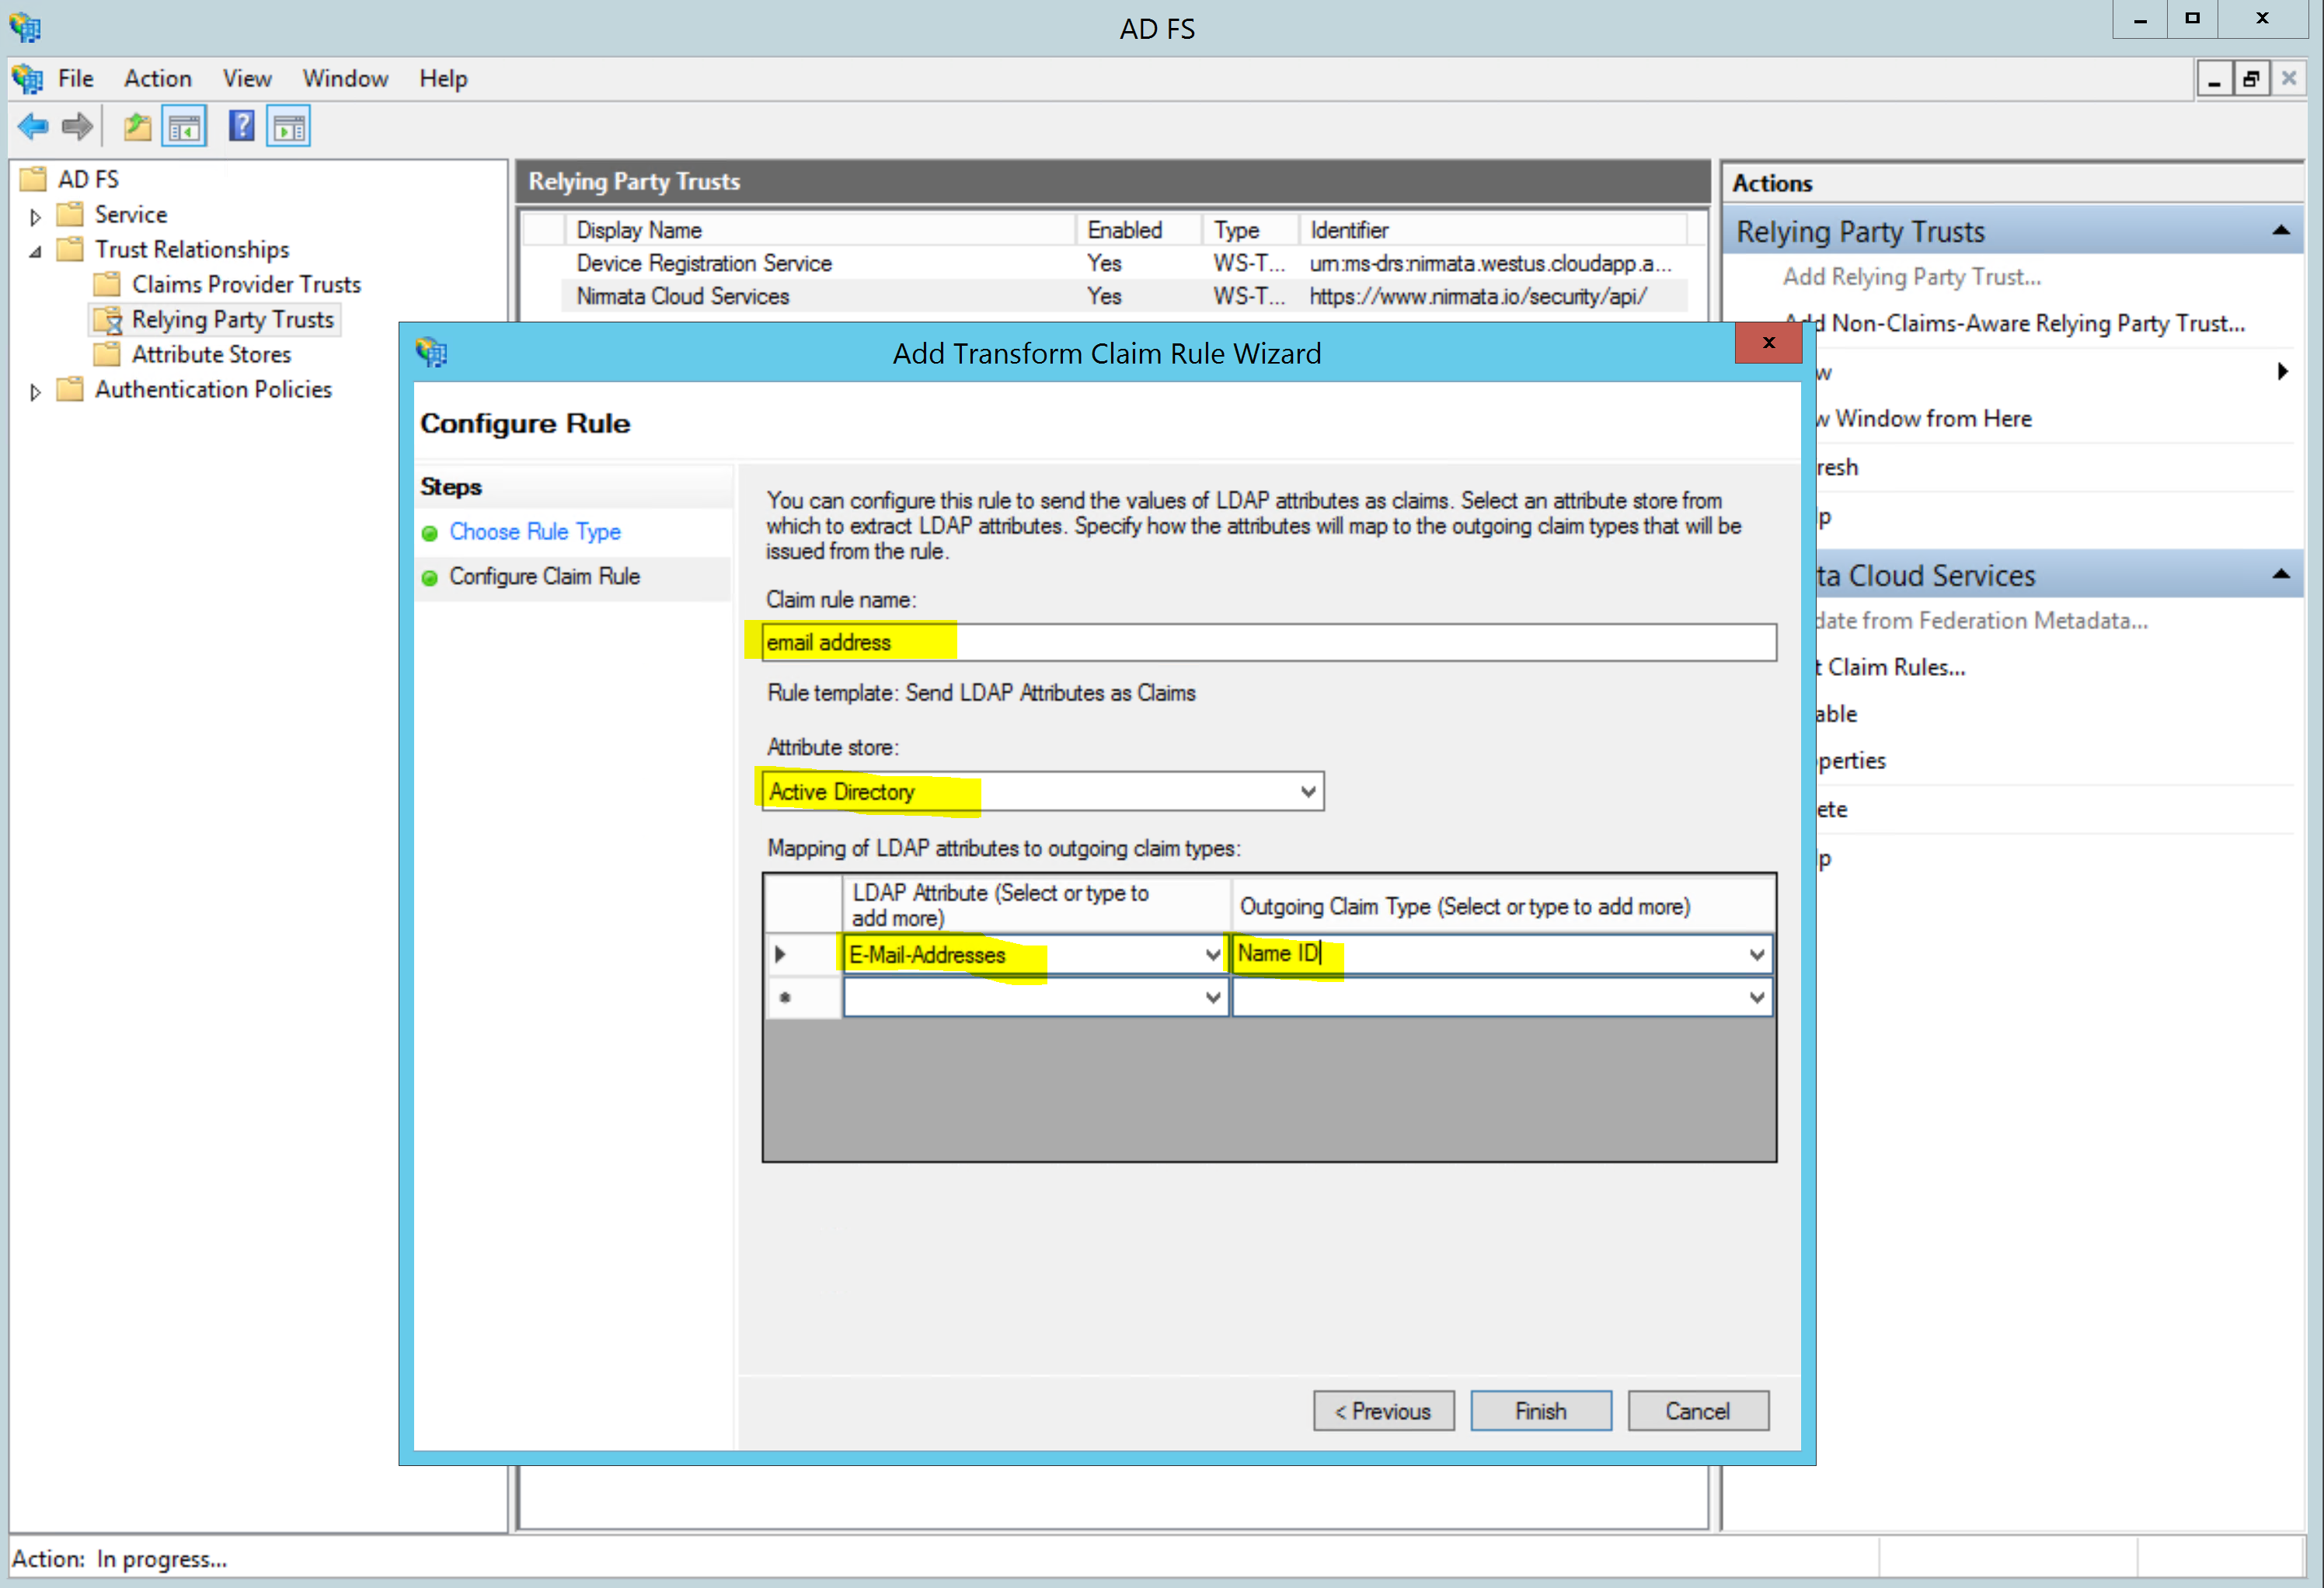Open the File menu

(x=75, y=79)
